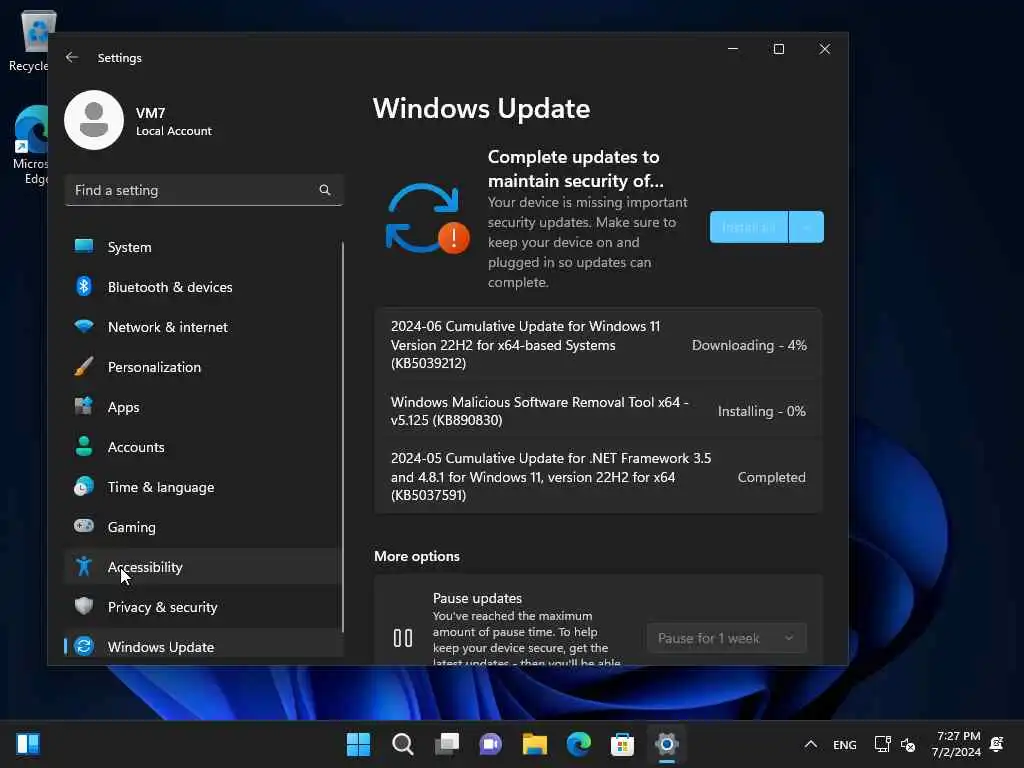Click the Malicious Software Removal Tool KB890830 entry
Screen dimensions: 1024x768
coord(598,411)
